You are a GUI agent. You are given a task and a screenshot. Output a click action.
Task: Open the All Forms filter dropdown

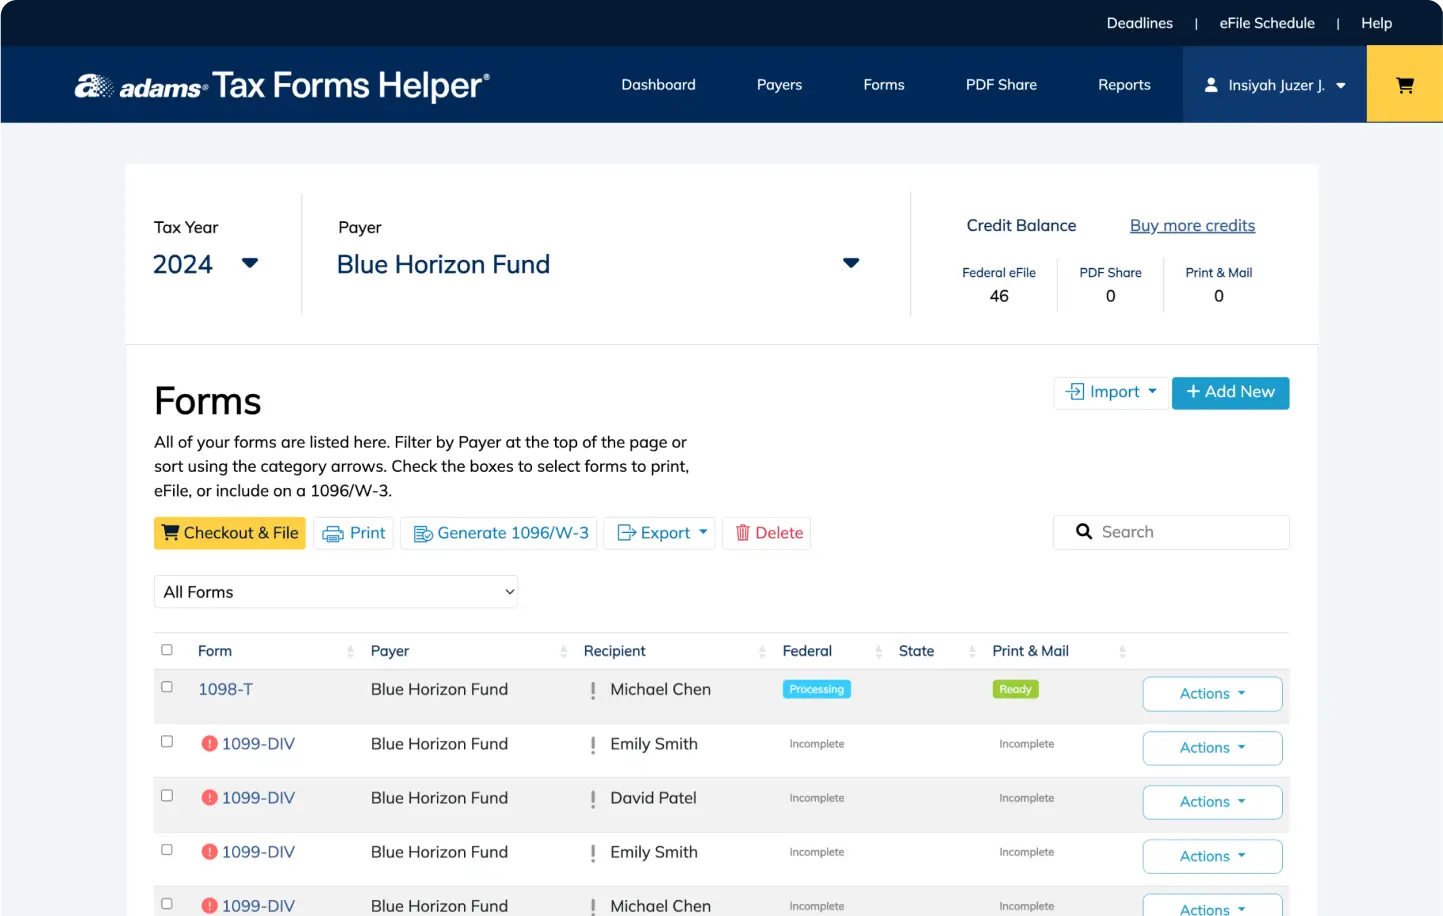336,592
